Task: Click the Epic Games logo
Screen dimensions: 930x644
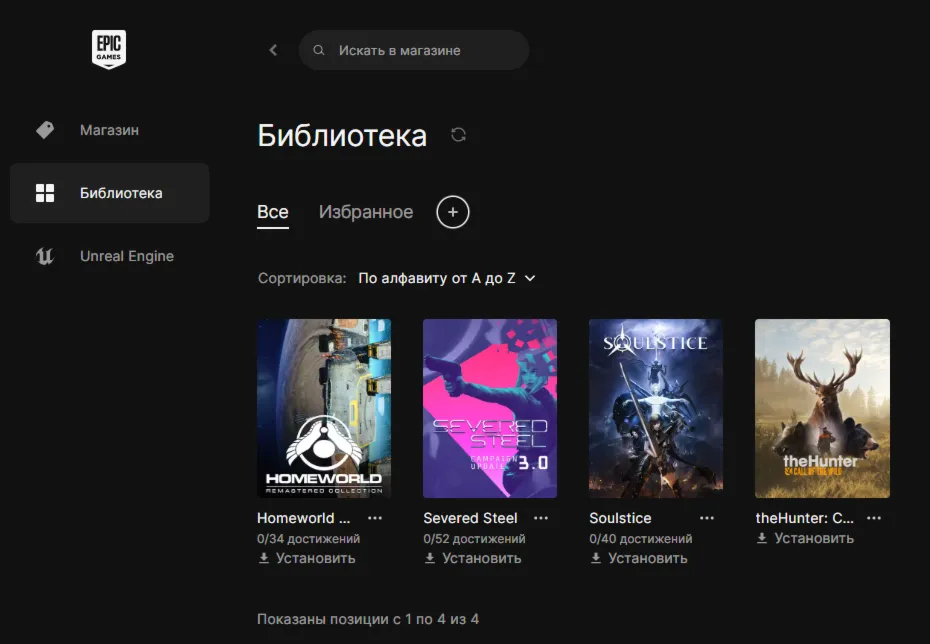Action: (x=109, y=49)
